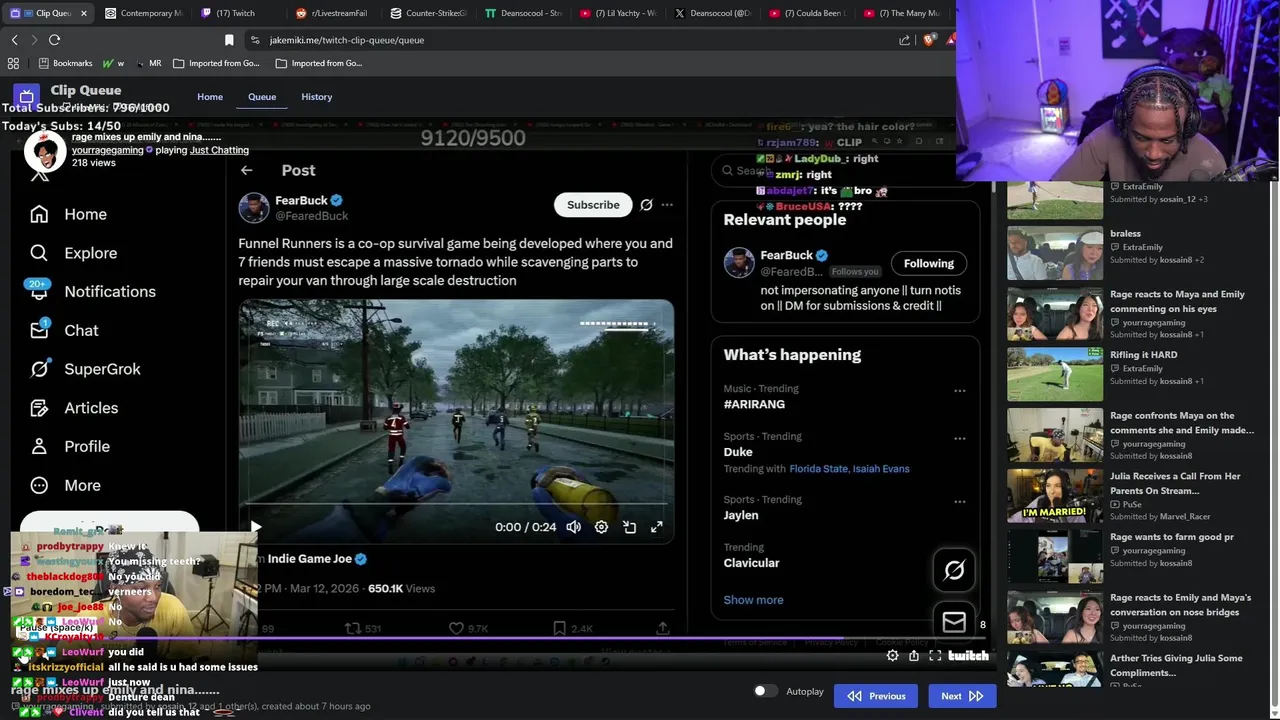Open the floating Grok button
This screenshot has height=720, width=1280.
(x=954, y=570)
